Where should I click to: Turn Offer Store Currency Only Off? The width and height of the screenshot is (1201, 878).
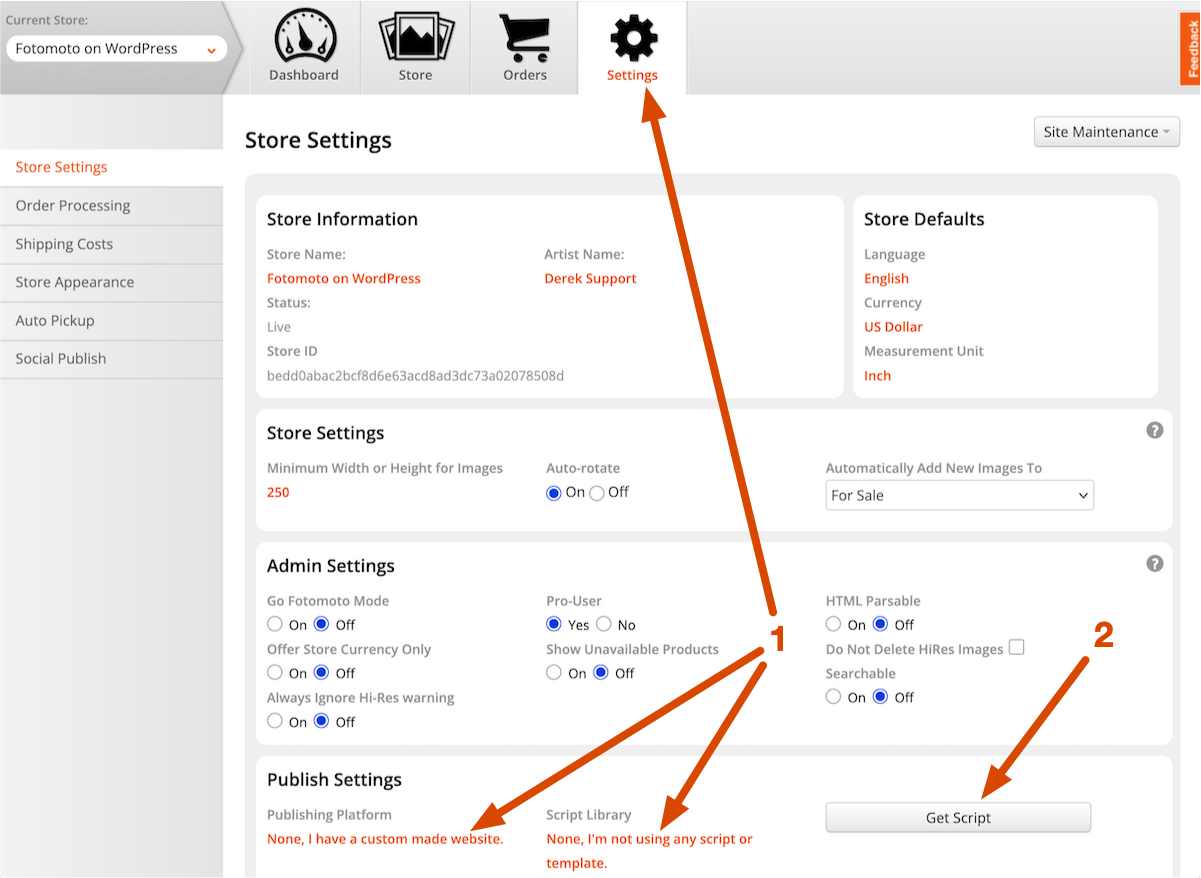(x=322, y=672)
